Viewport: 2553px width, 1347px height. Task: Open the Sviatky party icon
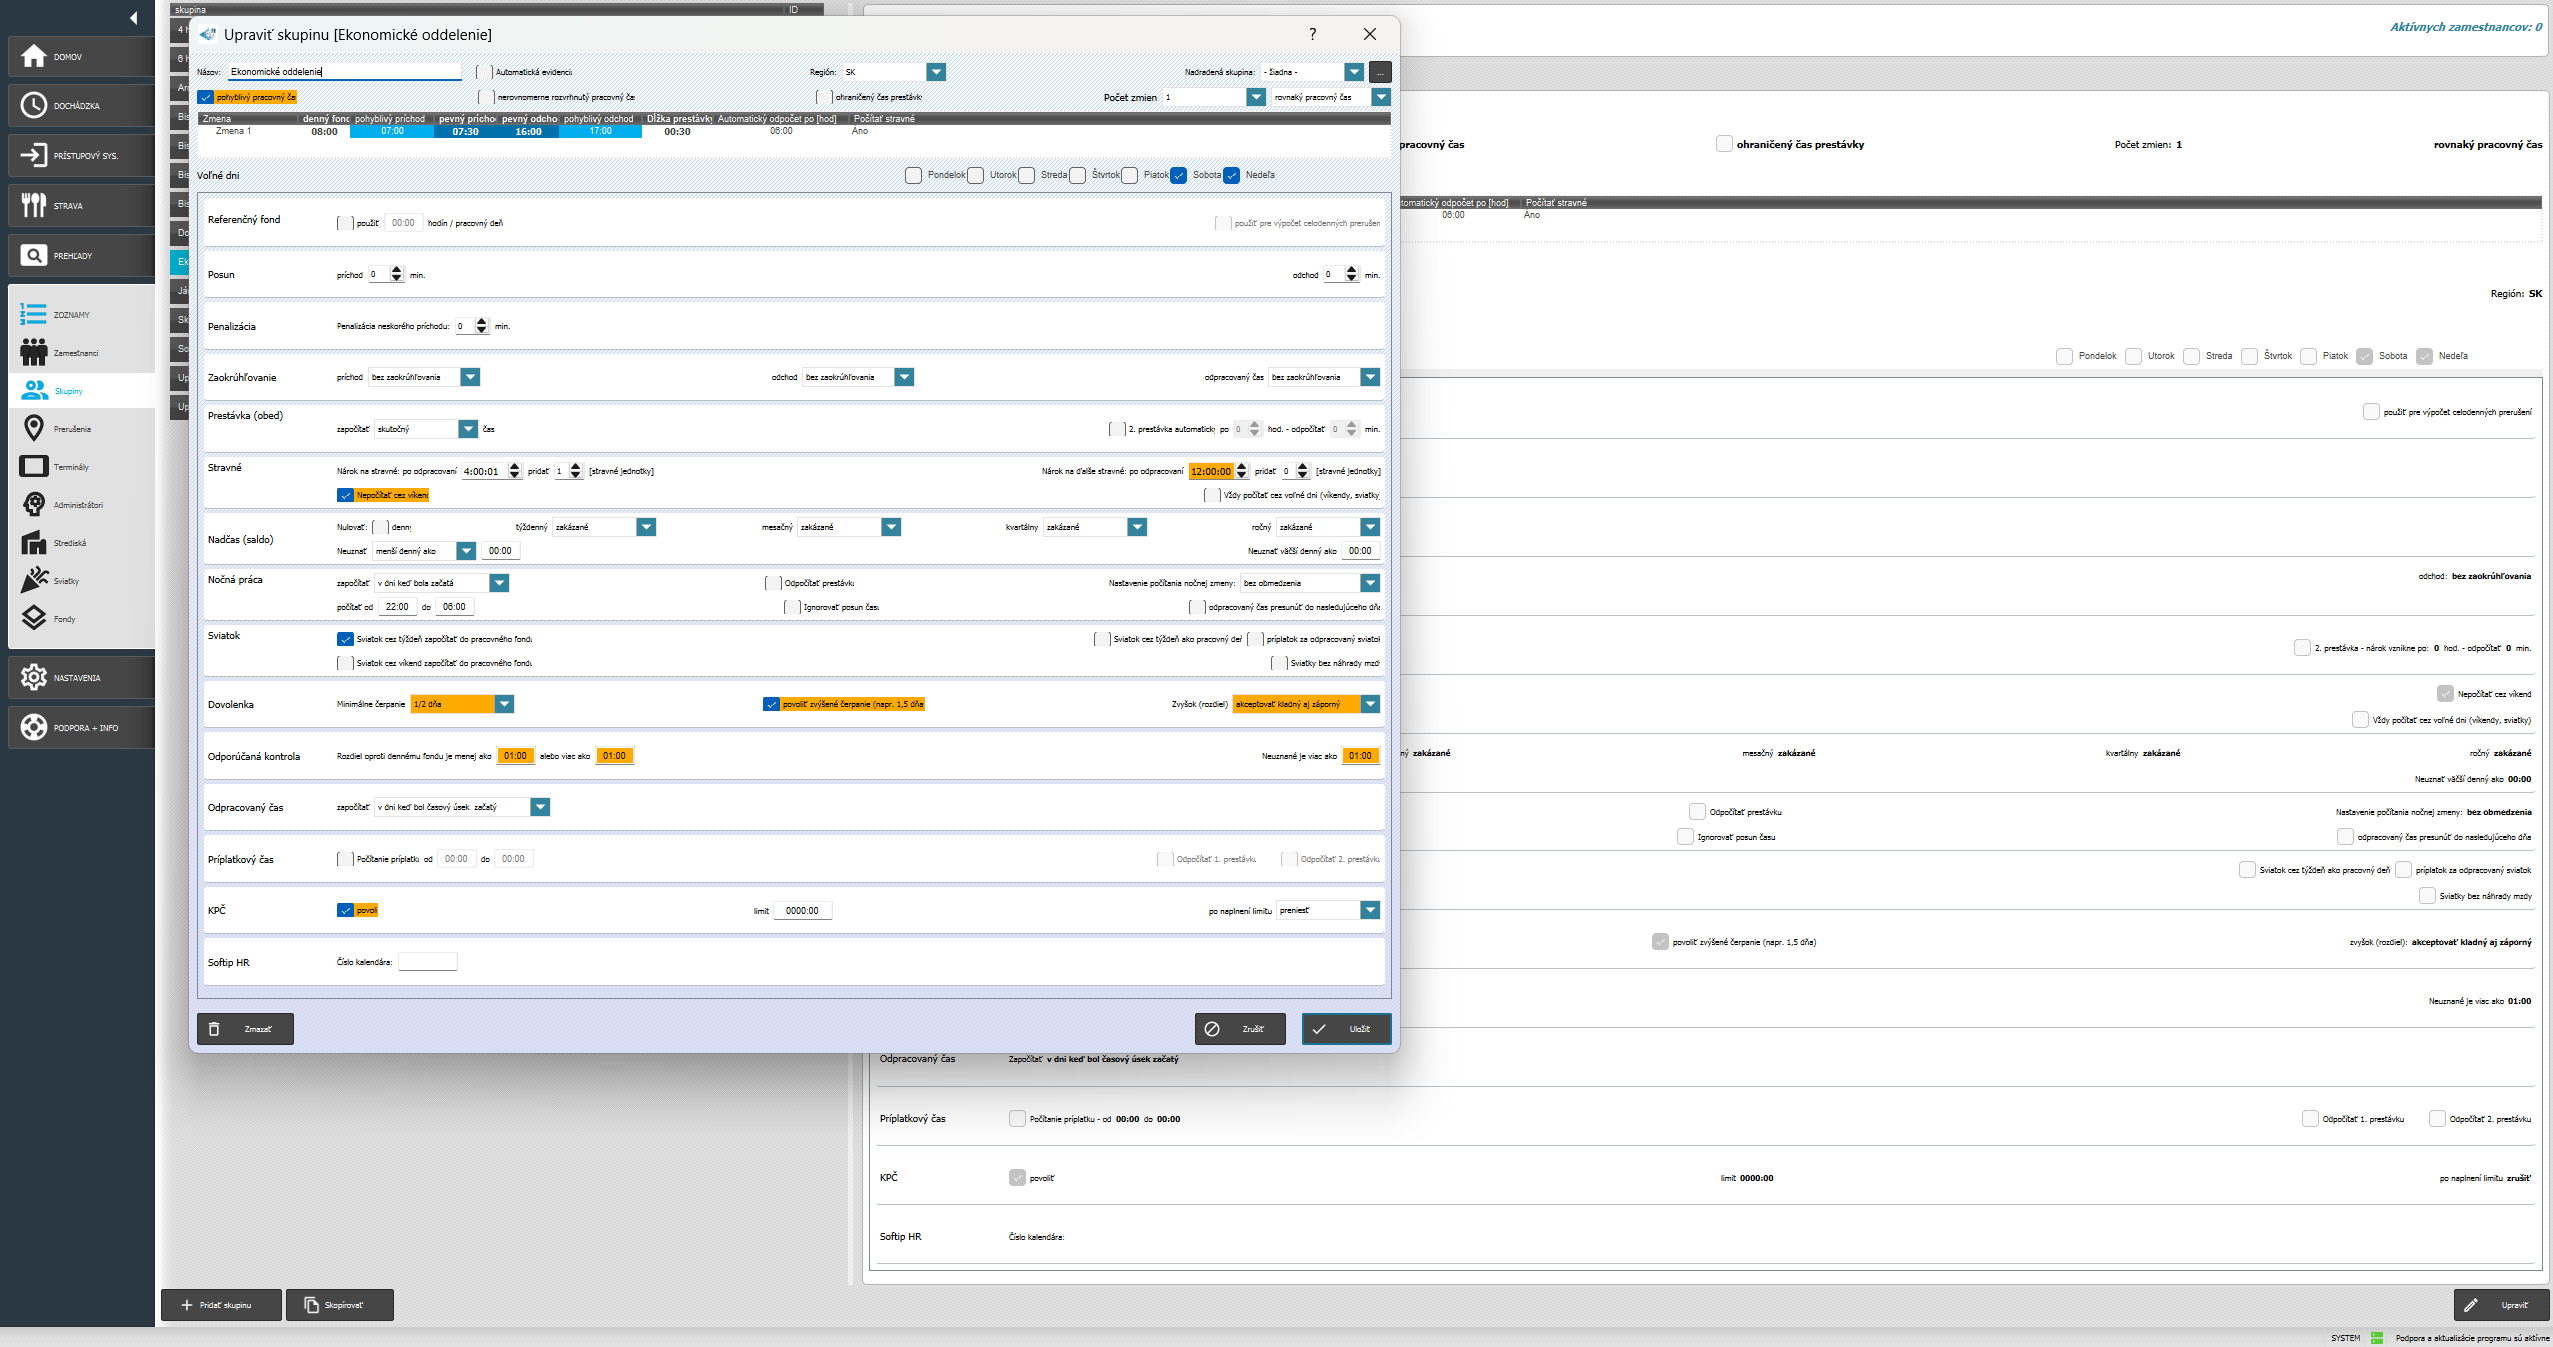(x=33, y=580)
